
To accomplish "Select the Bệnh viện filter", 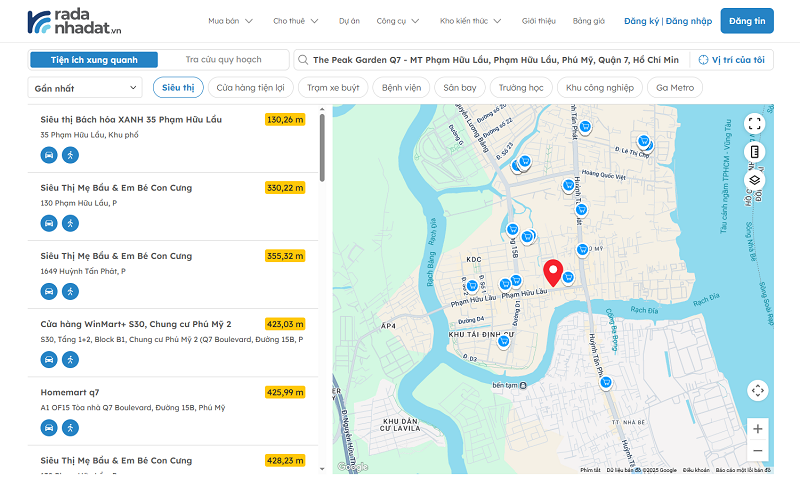I will 402,88.
